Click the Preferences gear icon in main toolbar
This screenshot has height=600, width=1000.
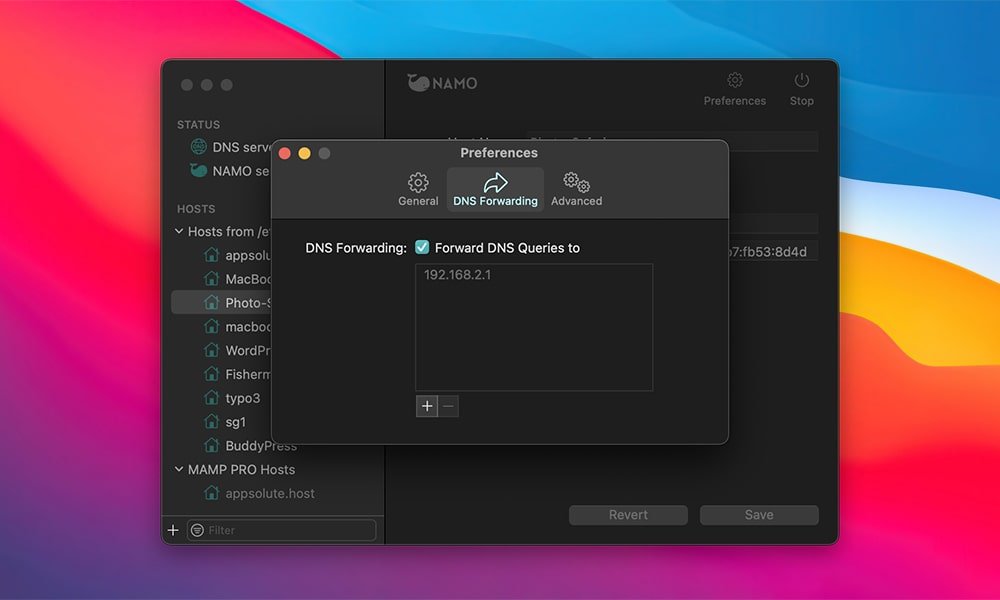pos(735,81)
